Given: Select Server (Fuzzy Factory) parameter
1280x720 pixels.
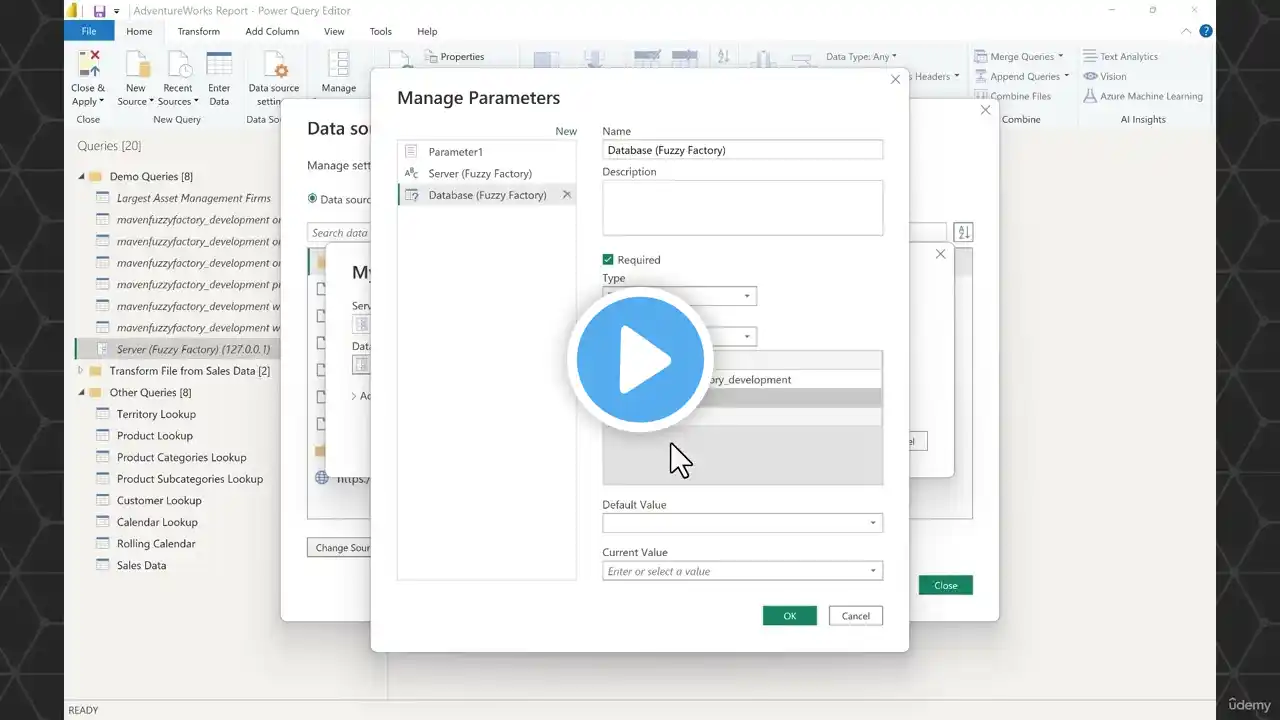Looking at the screenshot, I should tap(487, 173).
